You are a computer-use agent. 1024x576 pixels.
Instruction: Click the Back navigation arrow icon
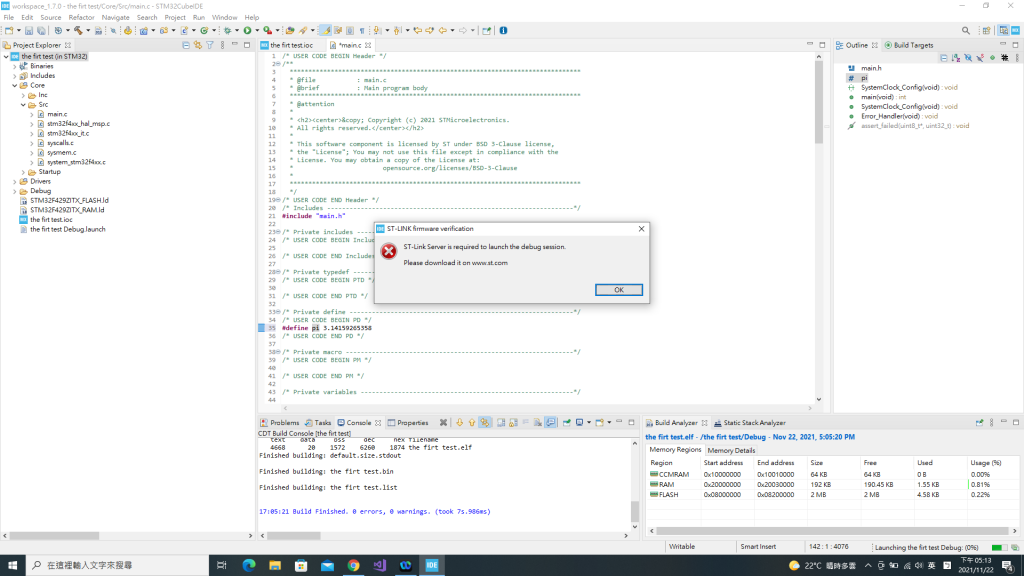[443, 31]
